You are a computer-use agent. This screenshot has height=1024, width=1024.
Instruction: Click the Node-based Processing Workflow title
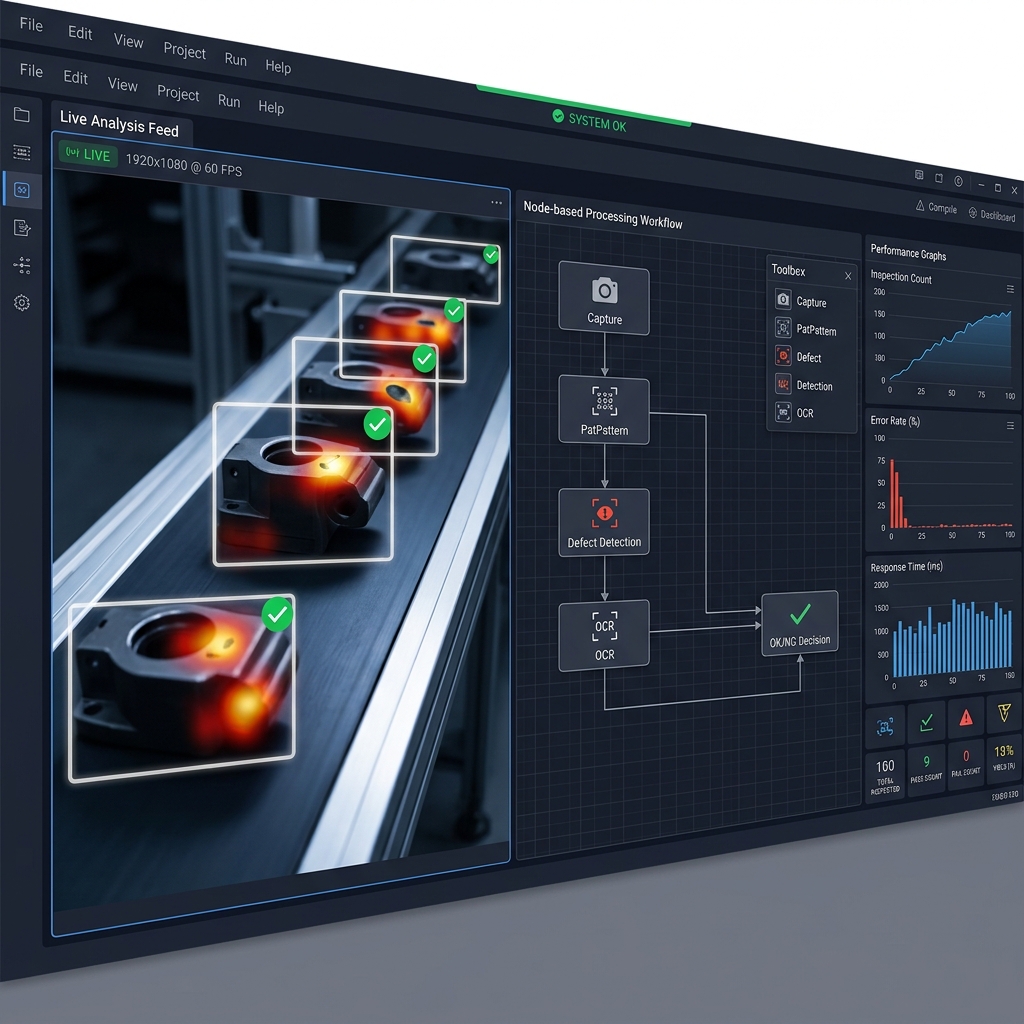click(603, 214)
